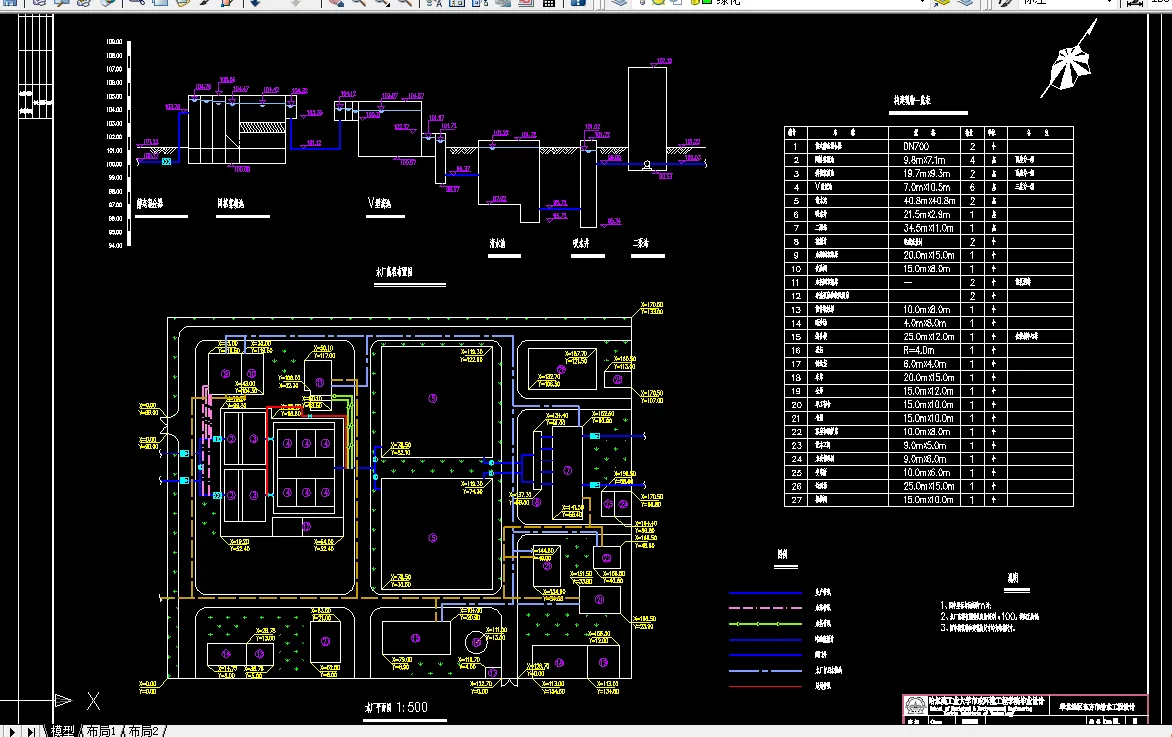
Task: Select the 15.0m×12.0m cell in row 19
Action: (x=925, y=391)
